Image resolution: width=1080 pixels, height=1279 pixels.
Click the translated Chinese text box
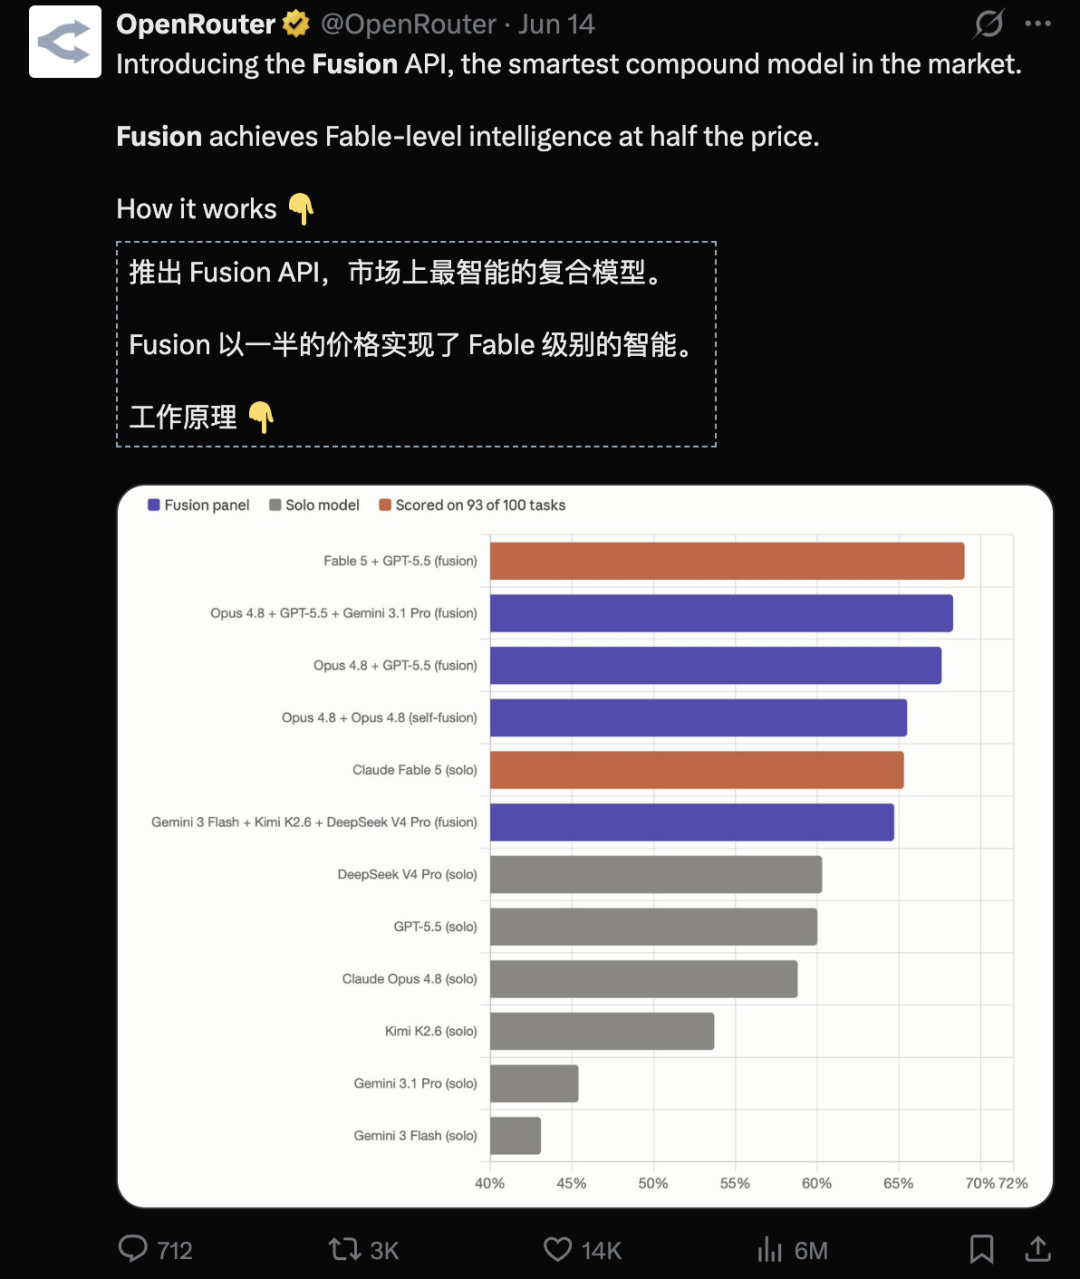[x=416, y=344]
